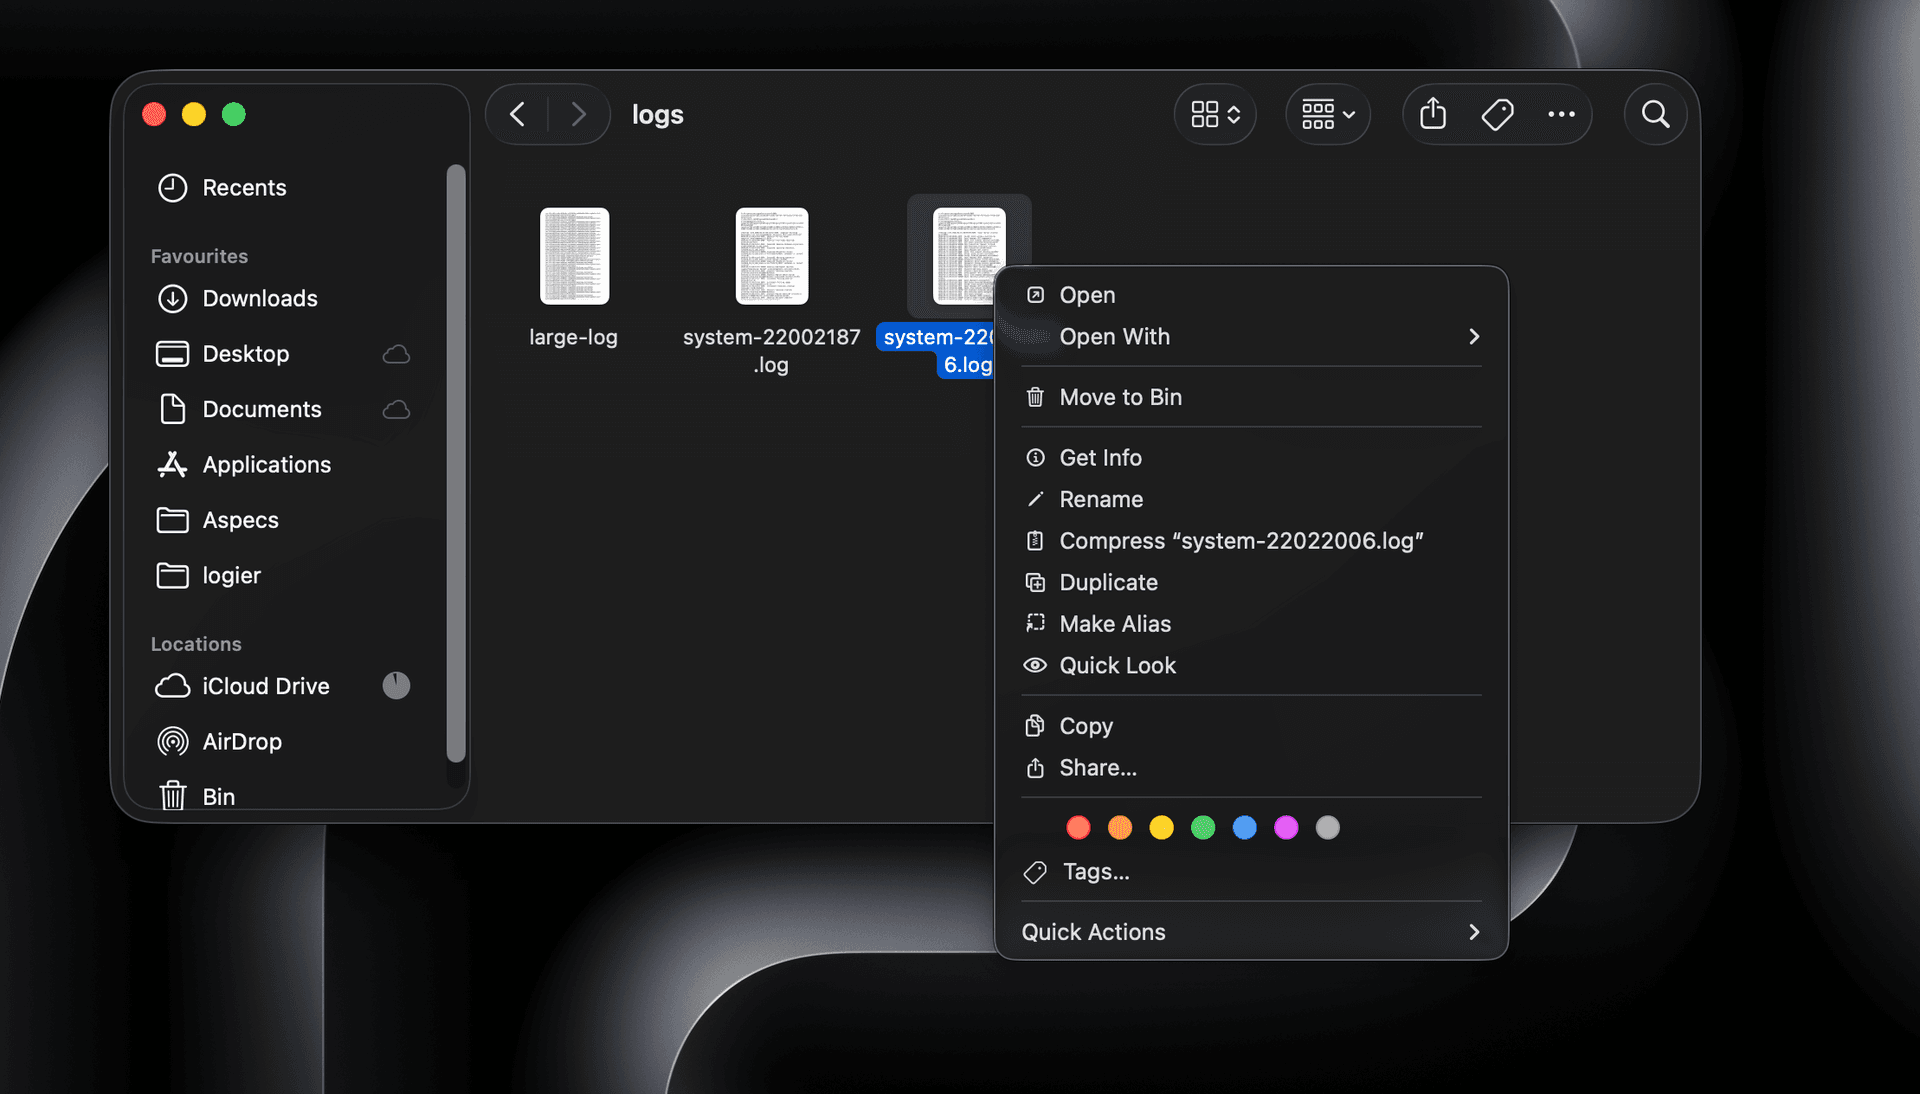Choose Share… in the context menu
The width and height of the screenshot is (1920, 1094).
1251,768
